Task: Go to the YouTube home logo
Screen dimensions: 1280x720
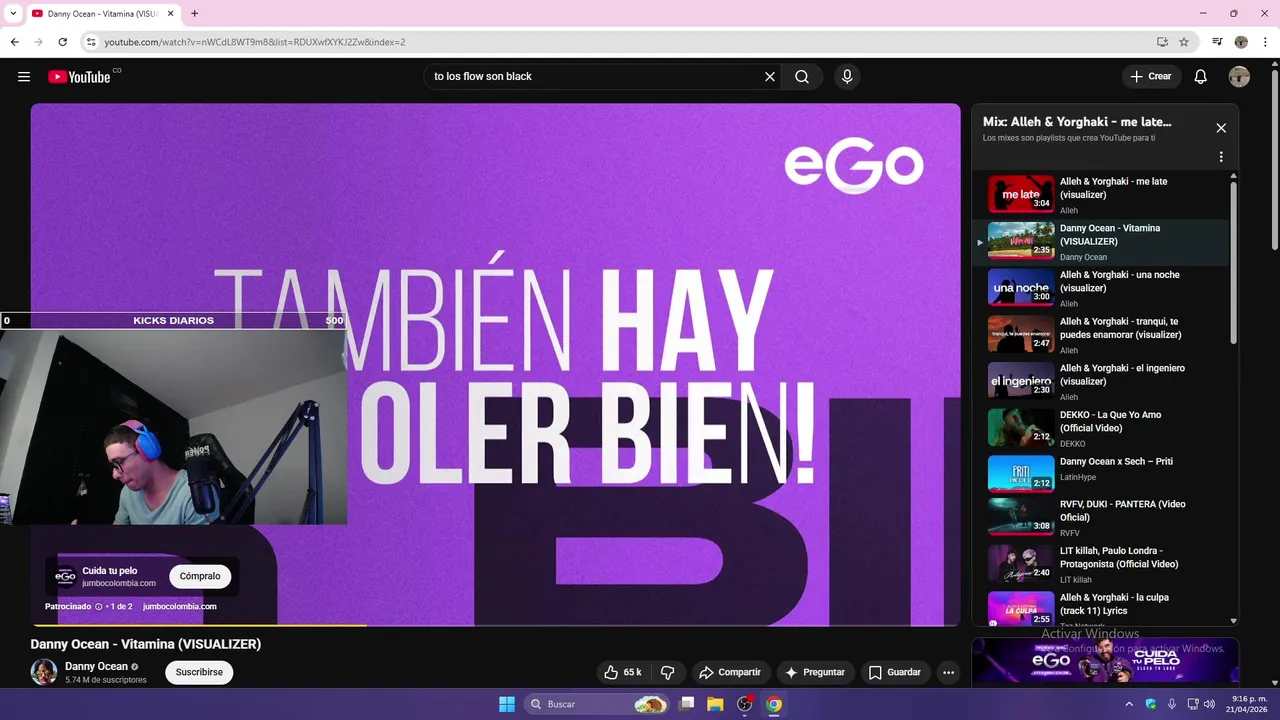Action: tap(79, 77)
